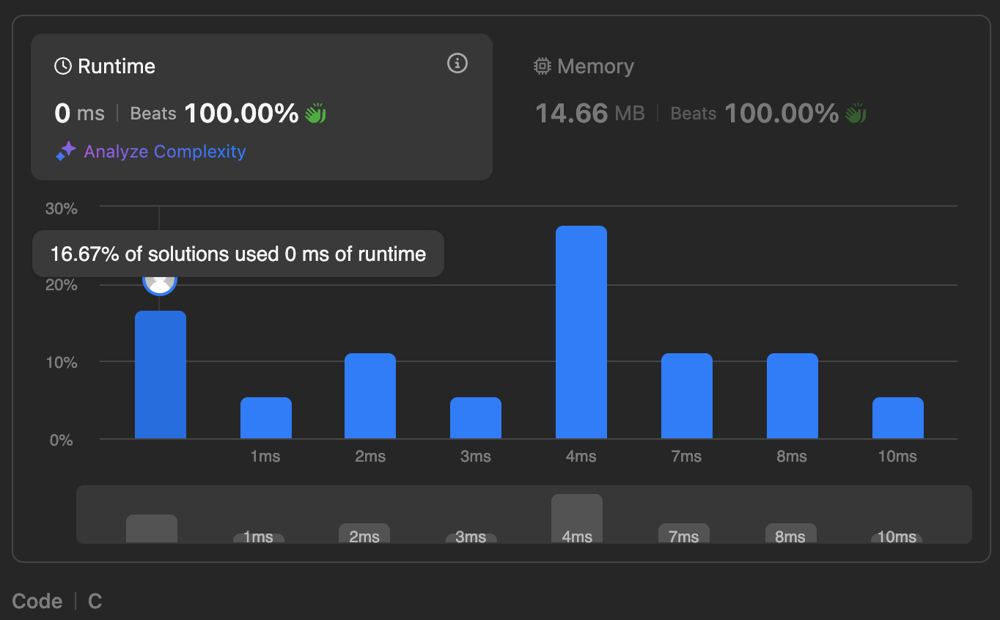The height and width of the screenshot is (620, 1000).
Task: Click the 2ms bar in the histogram
Action: [370, 396]
